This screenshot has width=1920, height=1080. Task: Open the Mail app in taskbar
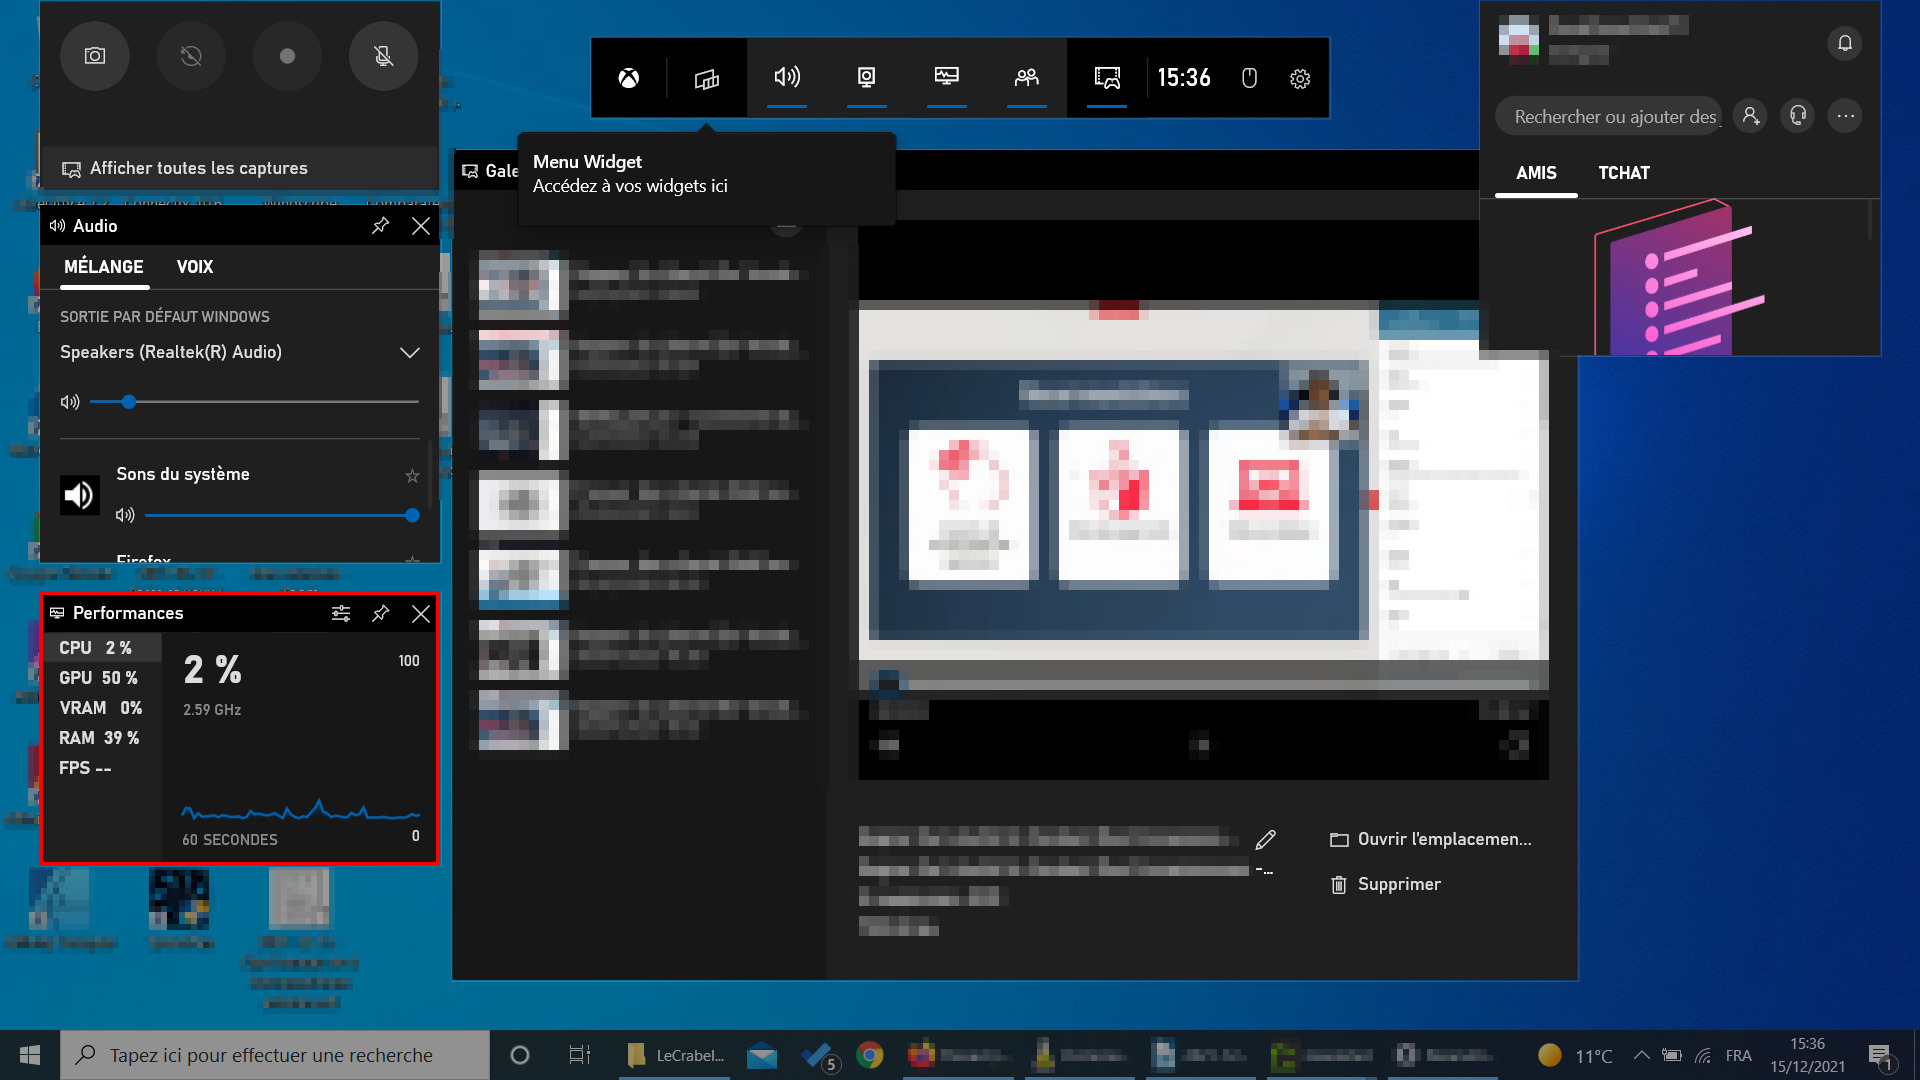coord(762,1055)
